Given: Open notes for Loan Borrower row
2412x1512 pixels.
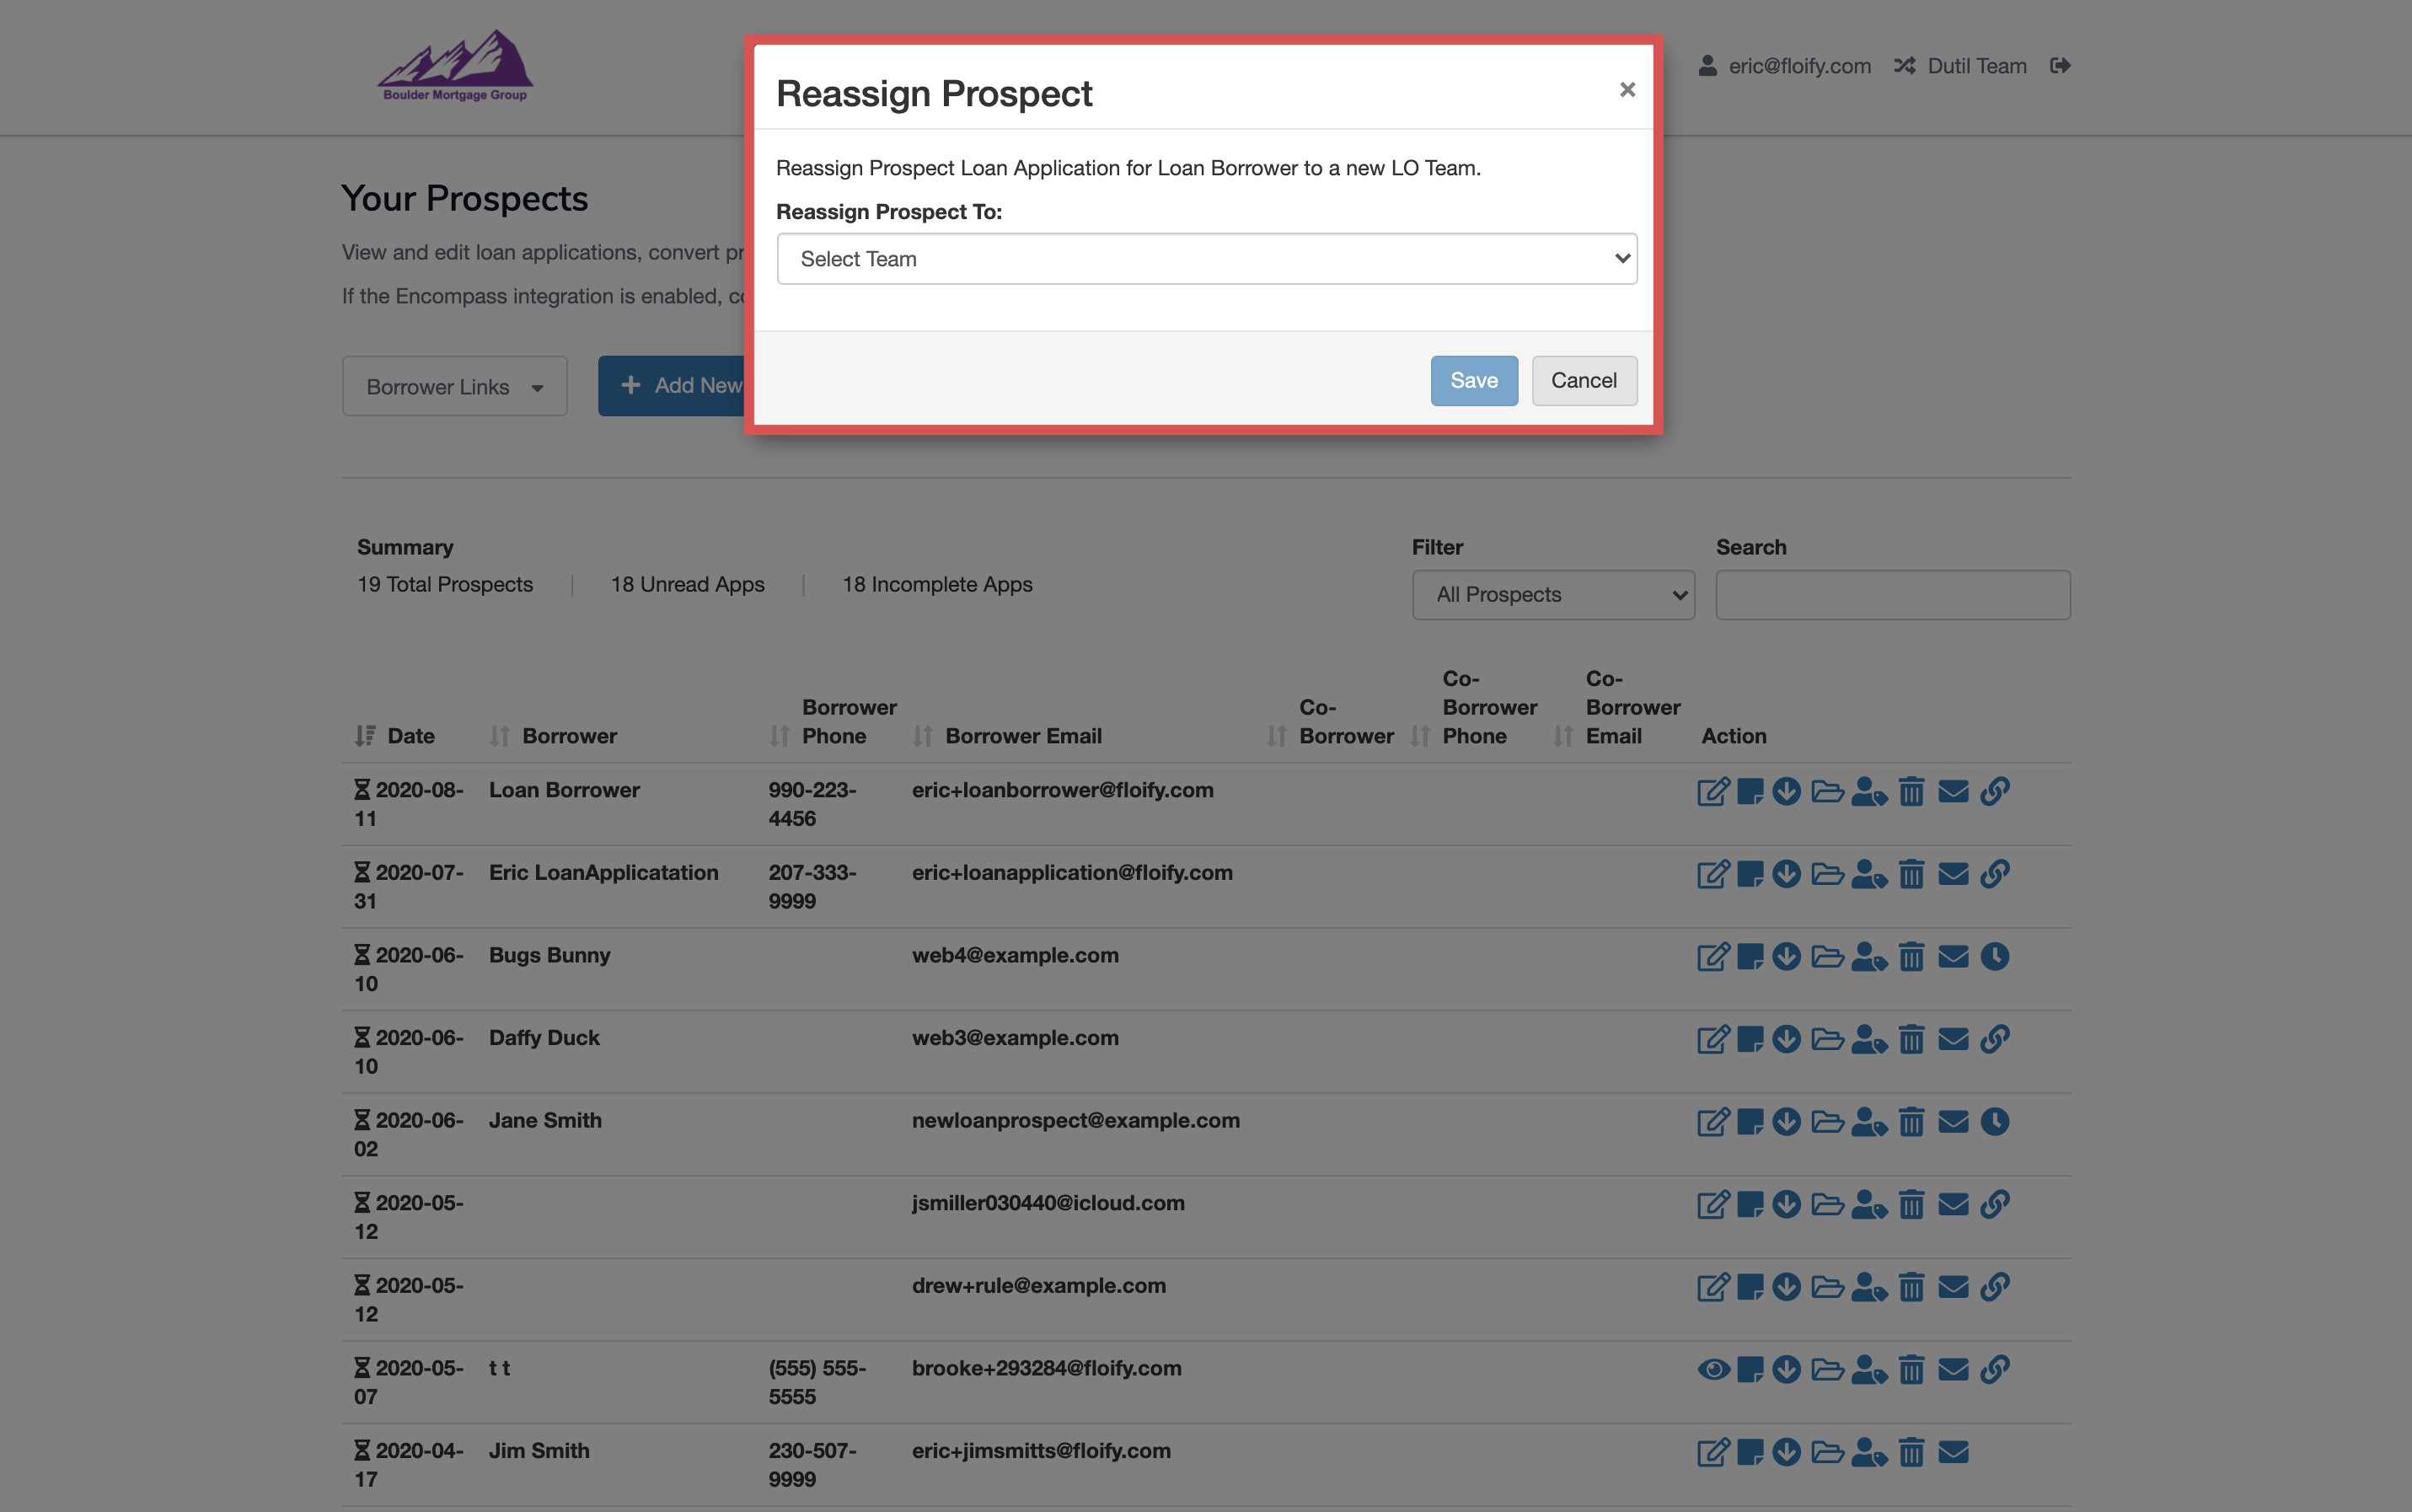Looking at the screenshot, I should coord(1750,791).
